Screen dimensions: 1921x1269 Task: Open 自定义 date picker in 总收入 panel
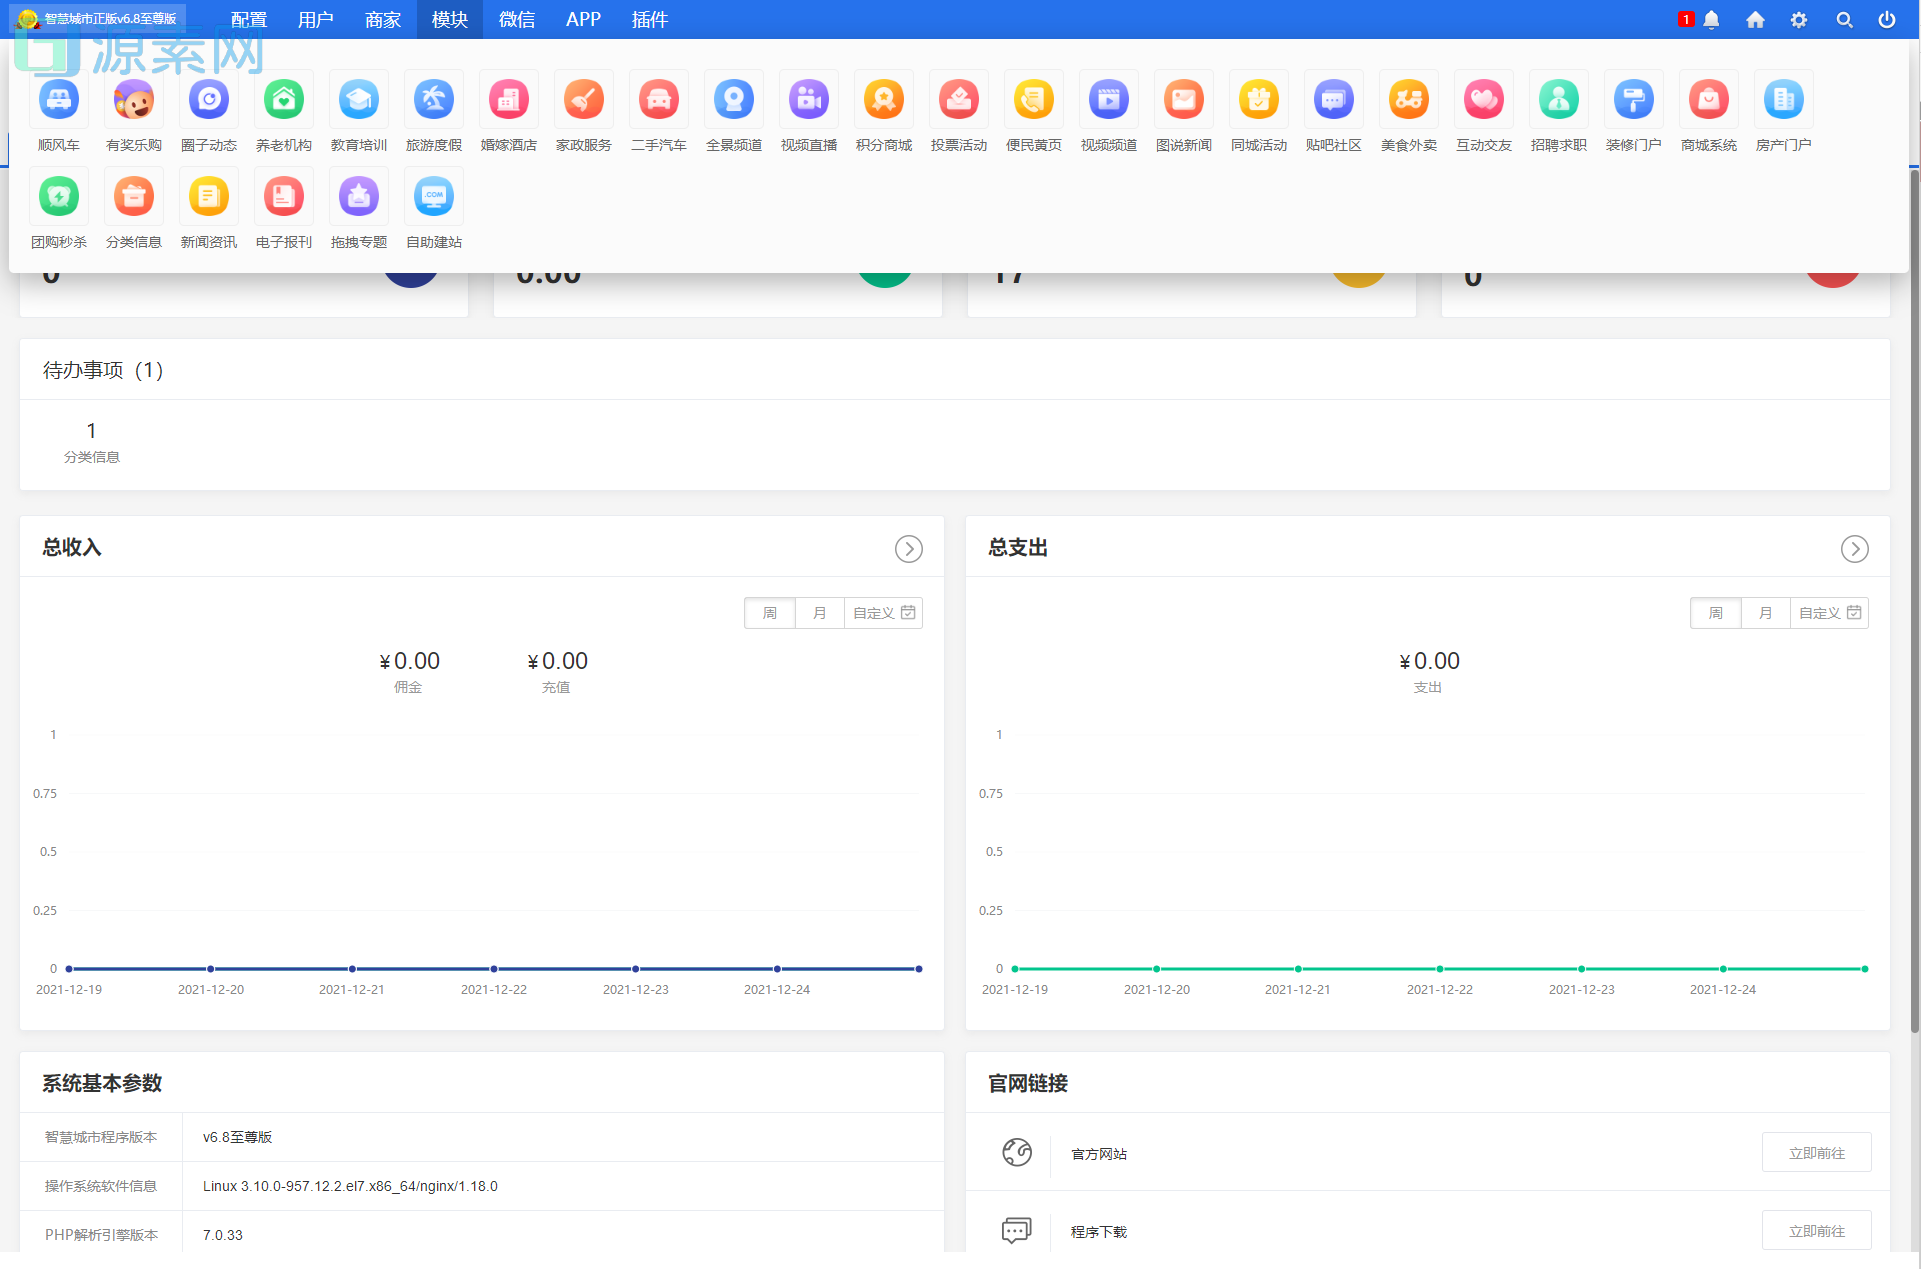click(x=883, y=613)
